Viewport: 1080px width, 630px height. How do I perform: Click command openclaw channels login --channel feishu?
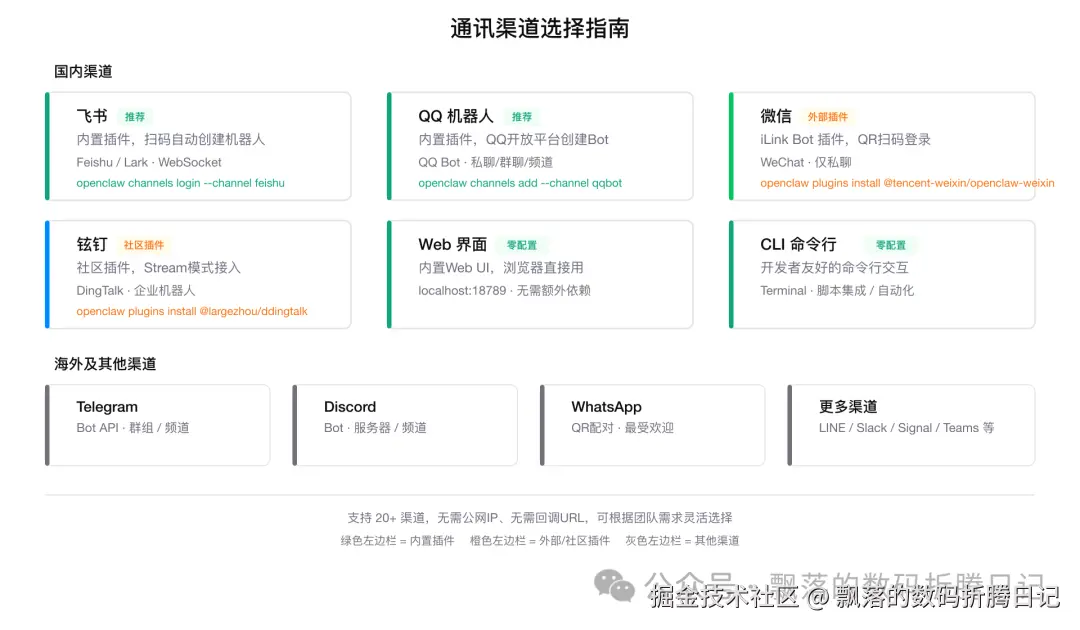click(x=180, y=183)
